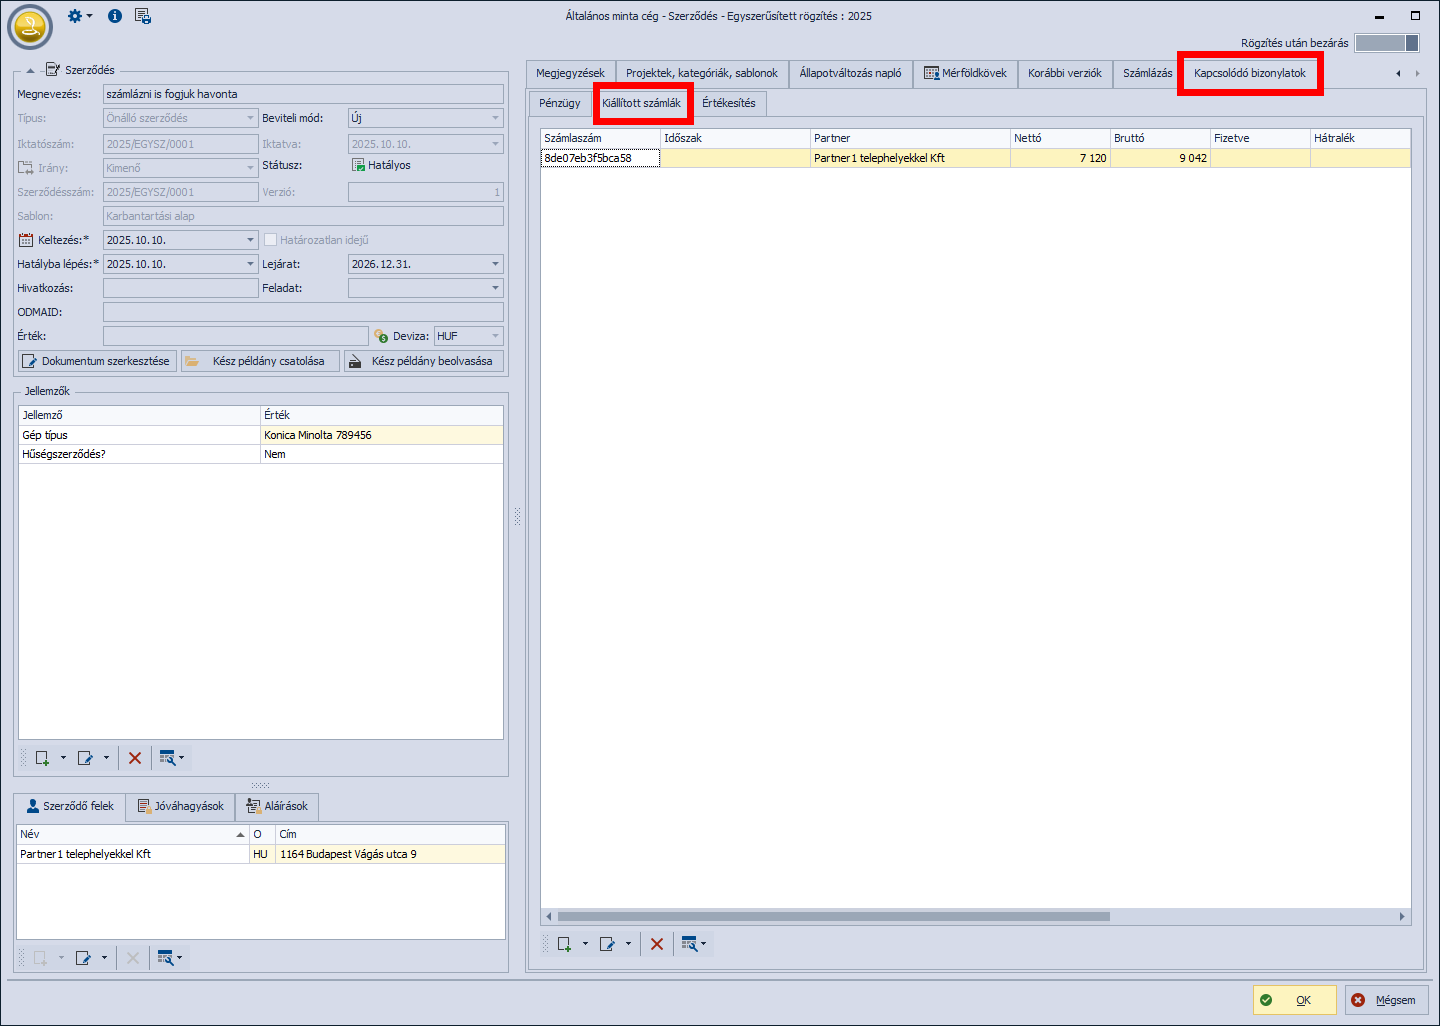Click the red delete icon under Jellemzők list
Viewport: 1440px width, 1026px height.
point(135,758)
